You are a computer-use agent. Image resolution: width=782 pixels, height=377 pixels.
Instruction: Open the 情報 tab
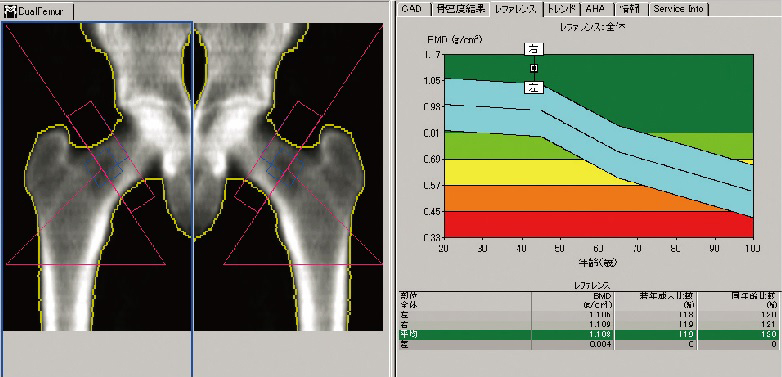[x=631, y=8]
